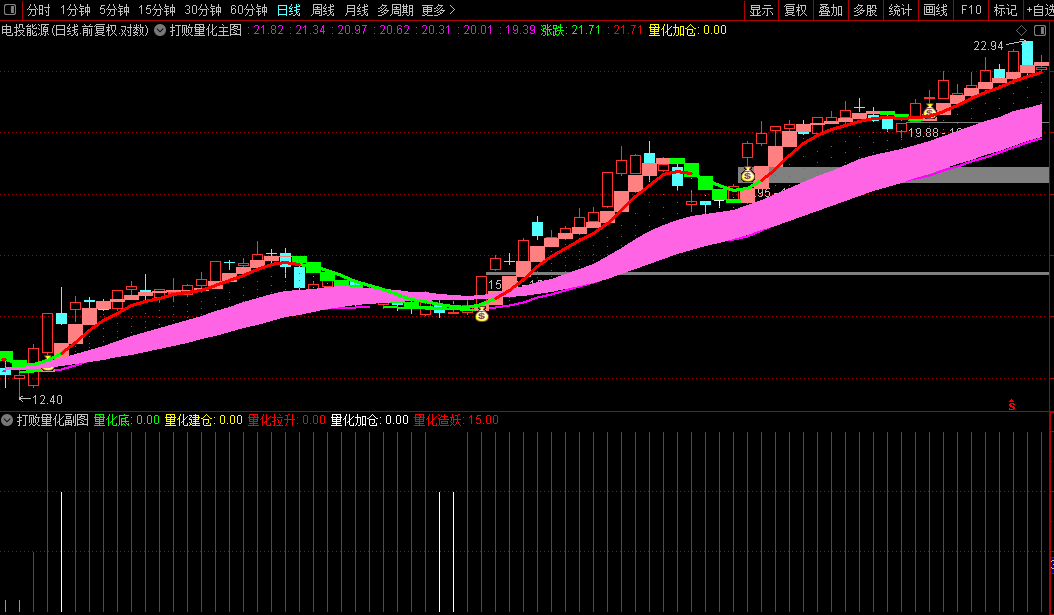Select the 日线 daily tab
1054x615 pixels.
pos(289,10)
